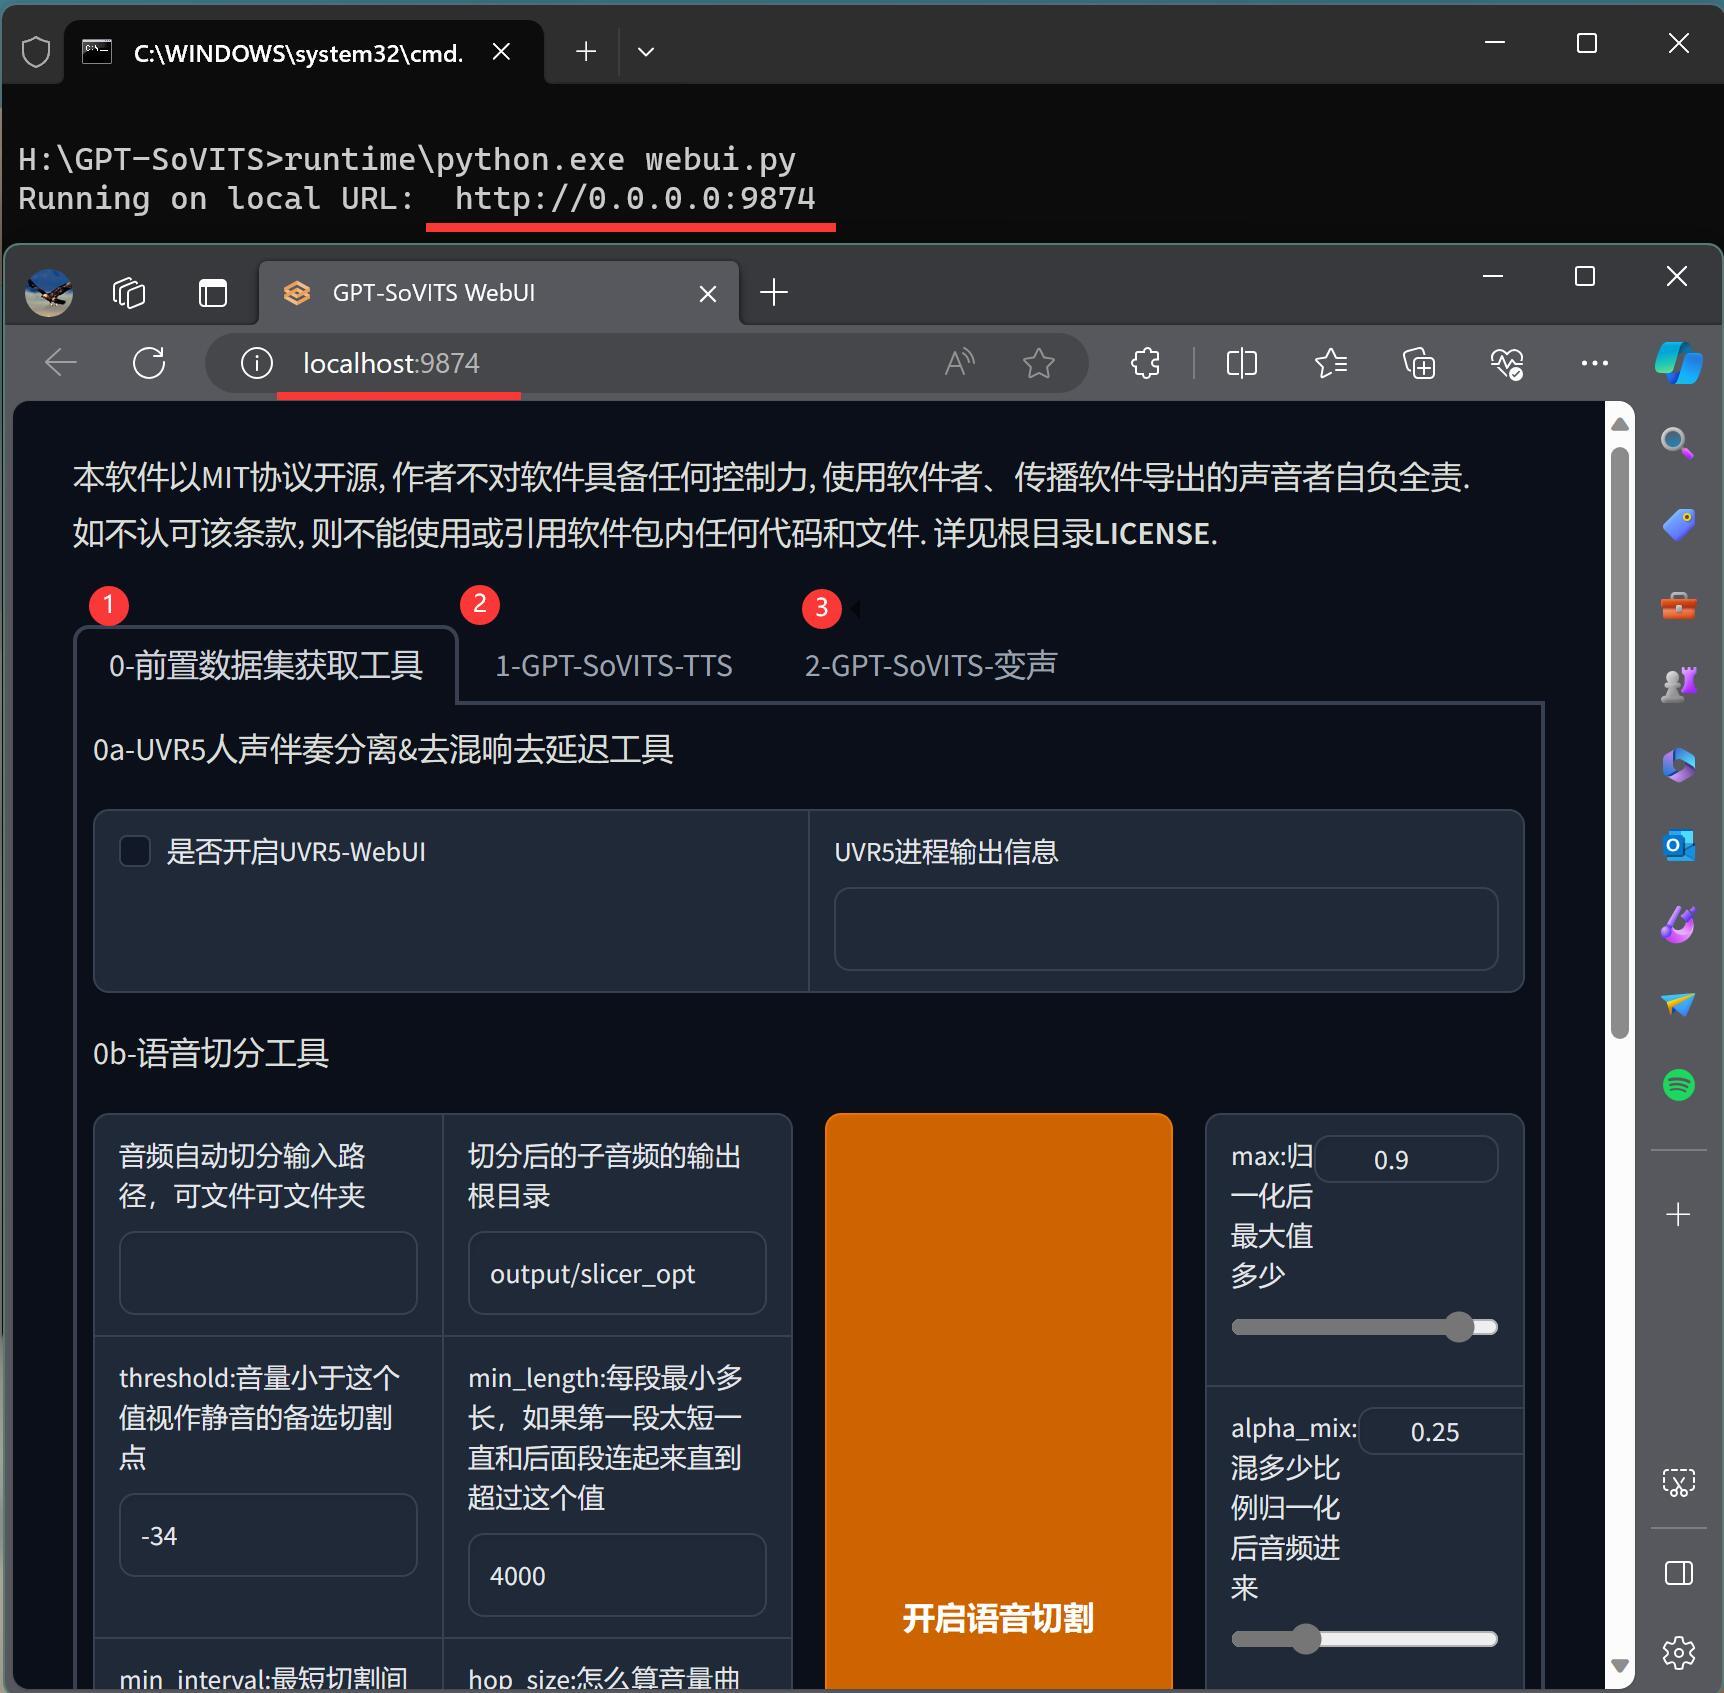
Task: Switch to 2-GPT-SoVITS-变声 tab
Action: pos(931,665)
